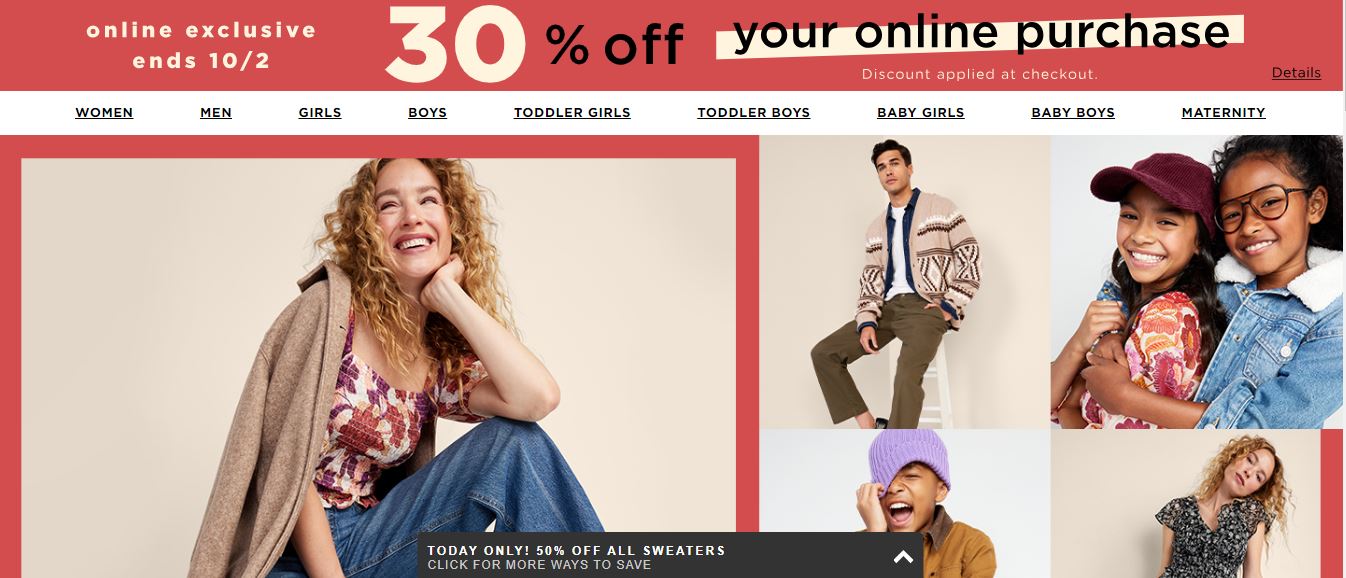The image size is (1346, 578).
Task: Click 'Click for more ways to save'
Action: coord(539,565)
